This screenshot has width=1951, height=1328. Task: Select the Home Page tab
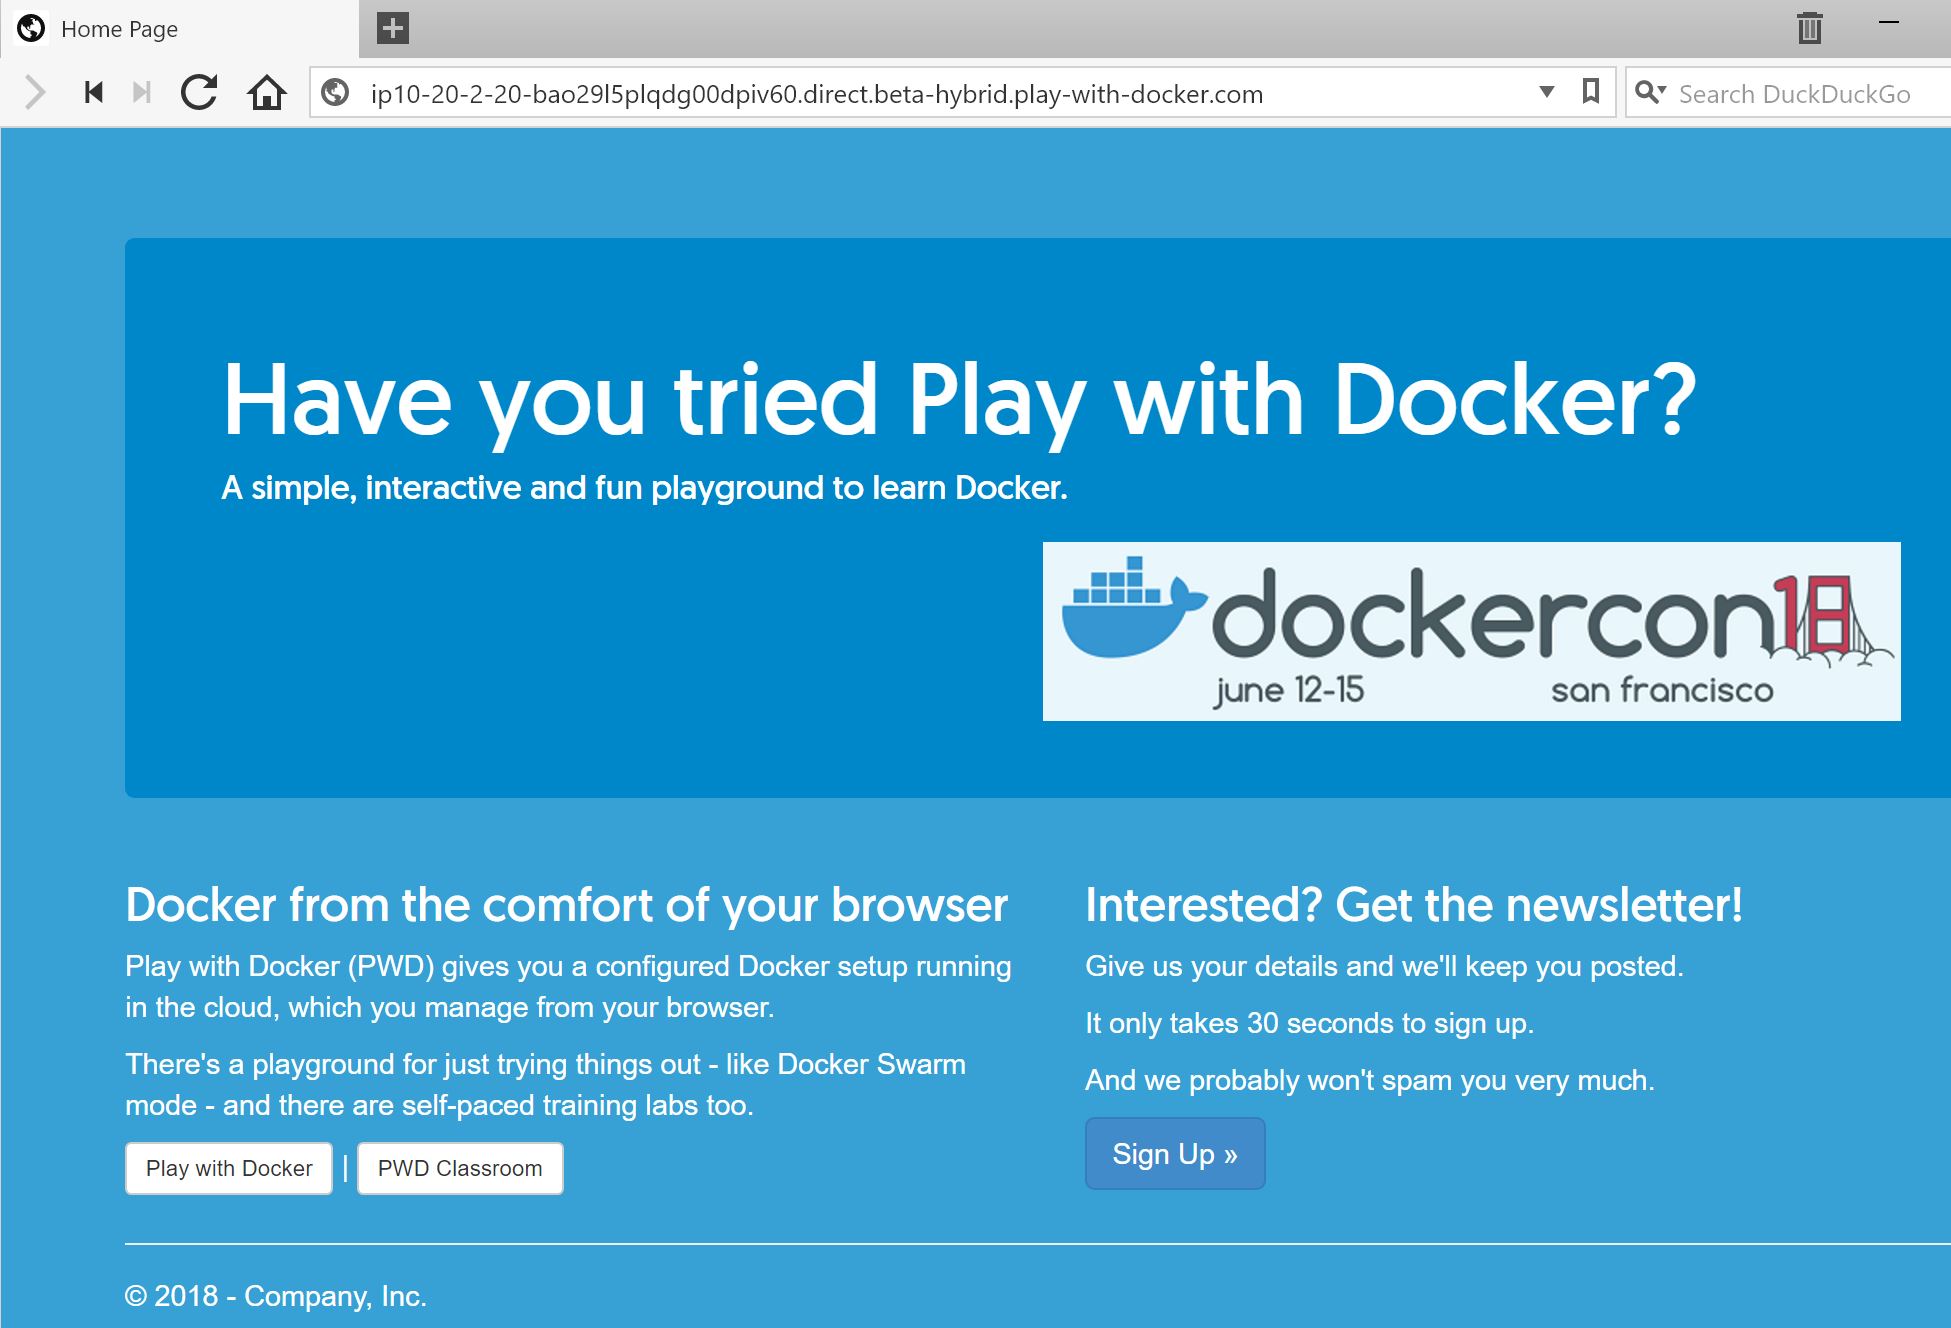(x=182, y=29)
